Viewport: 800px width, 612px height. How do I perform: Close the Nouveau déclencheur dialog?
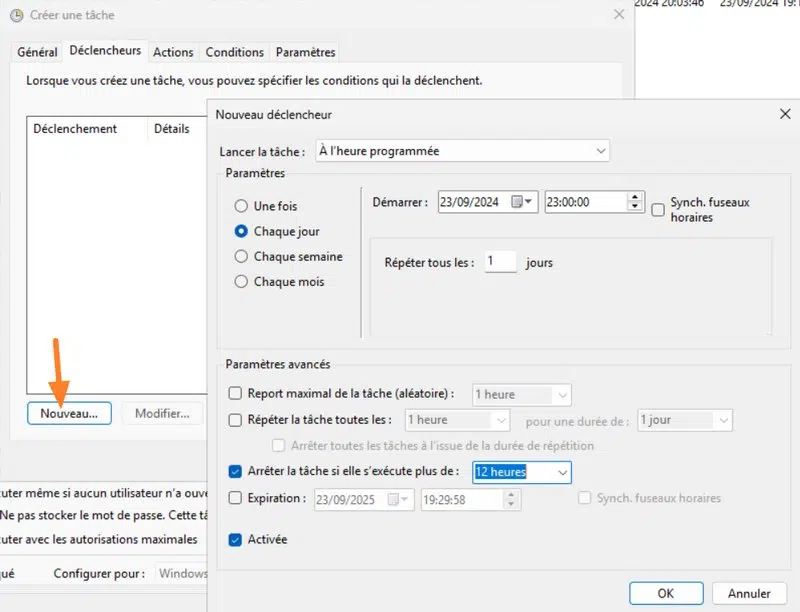(x=785, y=115)
